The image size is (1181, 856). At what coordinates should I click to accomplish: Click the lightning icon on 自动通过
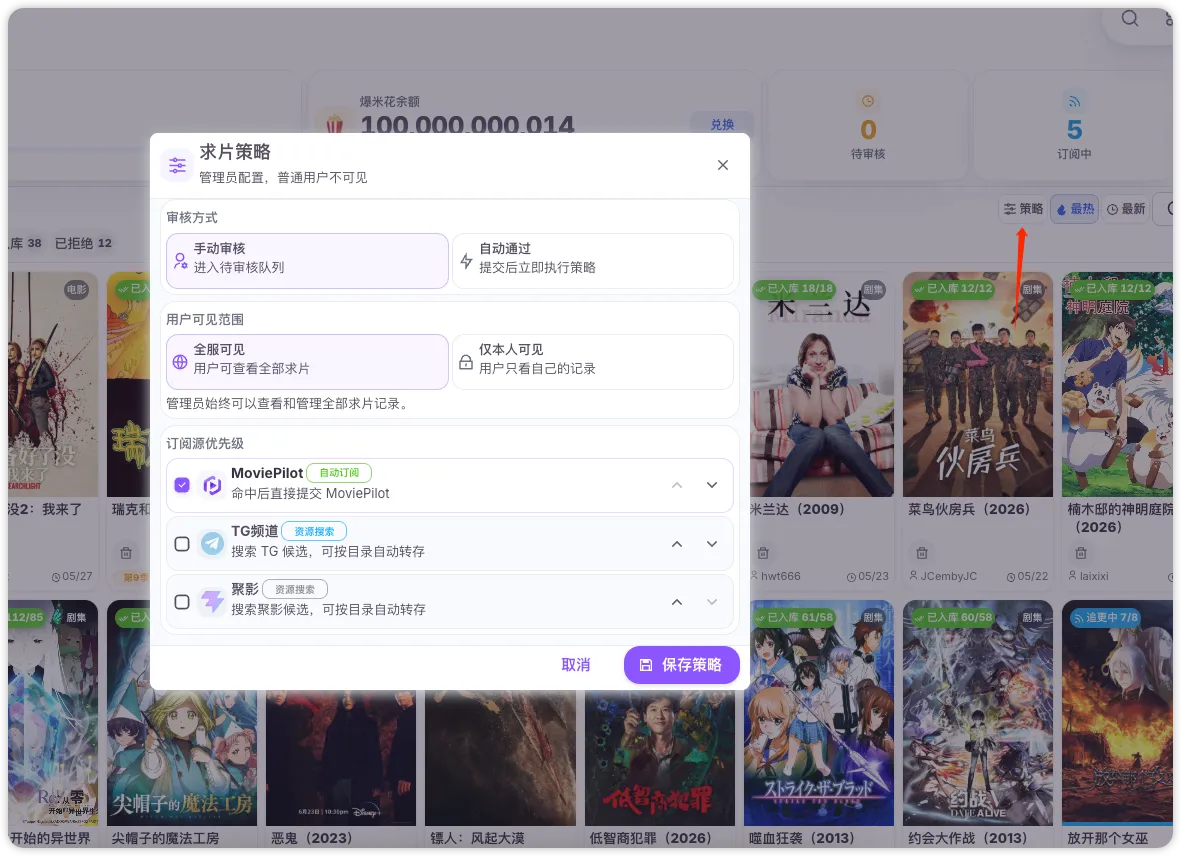coord(466,260)
